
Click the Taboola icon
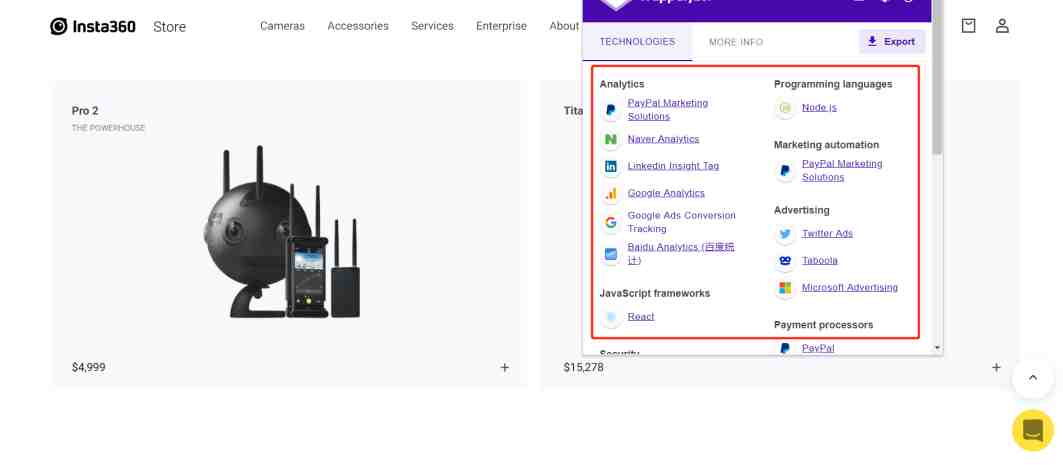click(785, 261)
